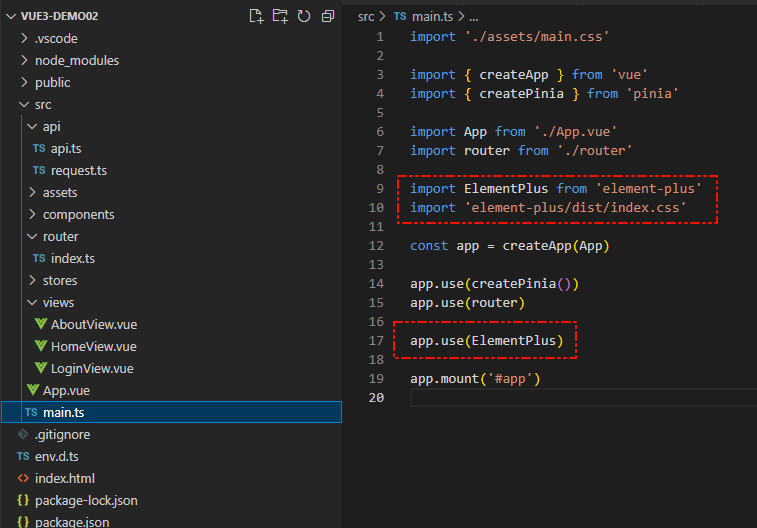Image resolution: width=757 pixels, height=528 pixels.
Task: Click the Vue icon beside LoginView.vue
Action: (41, 368)
